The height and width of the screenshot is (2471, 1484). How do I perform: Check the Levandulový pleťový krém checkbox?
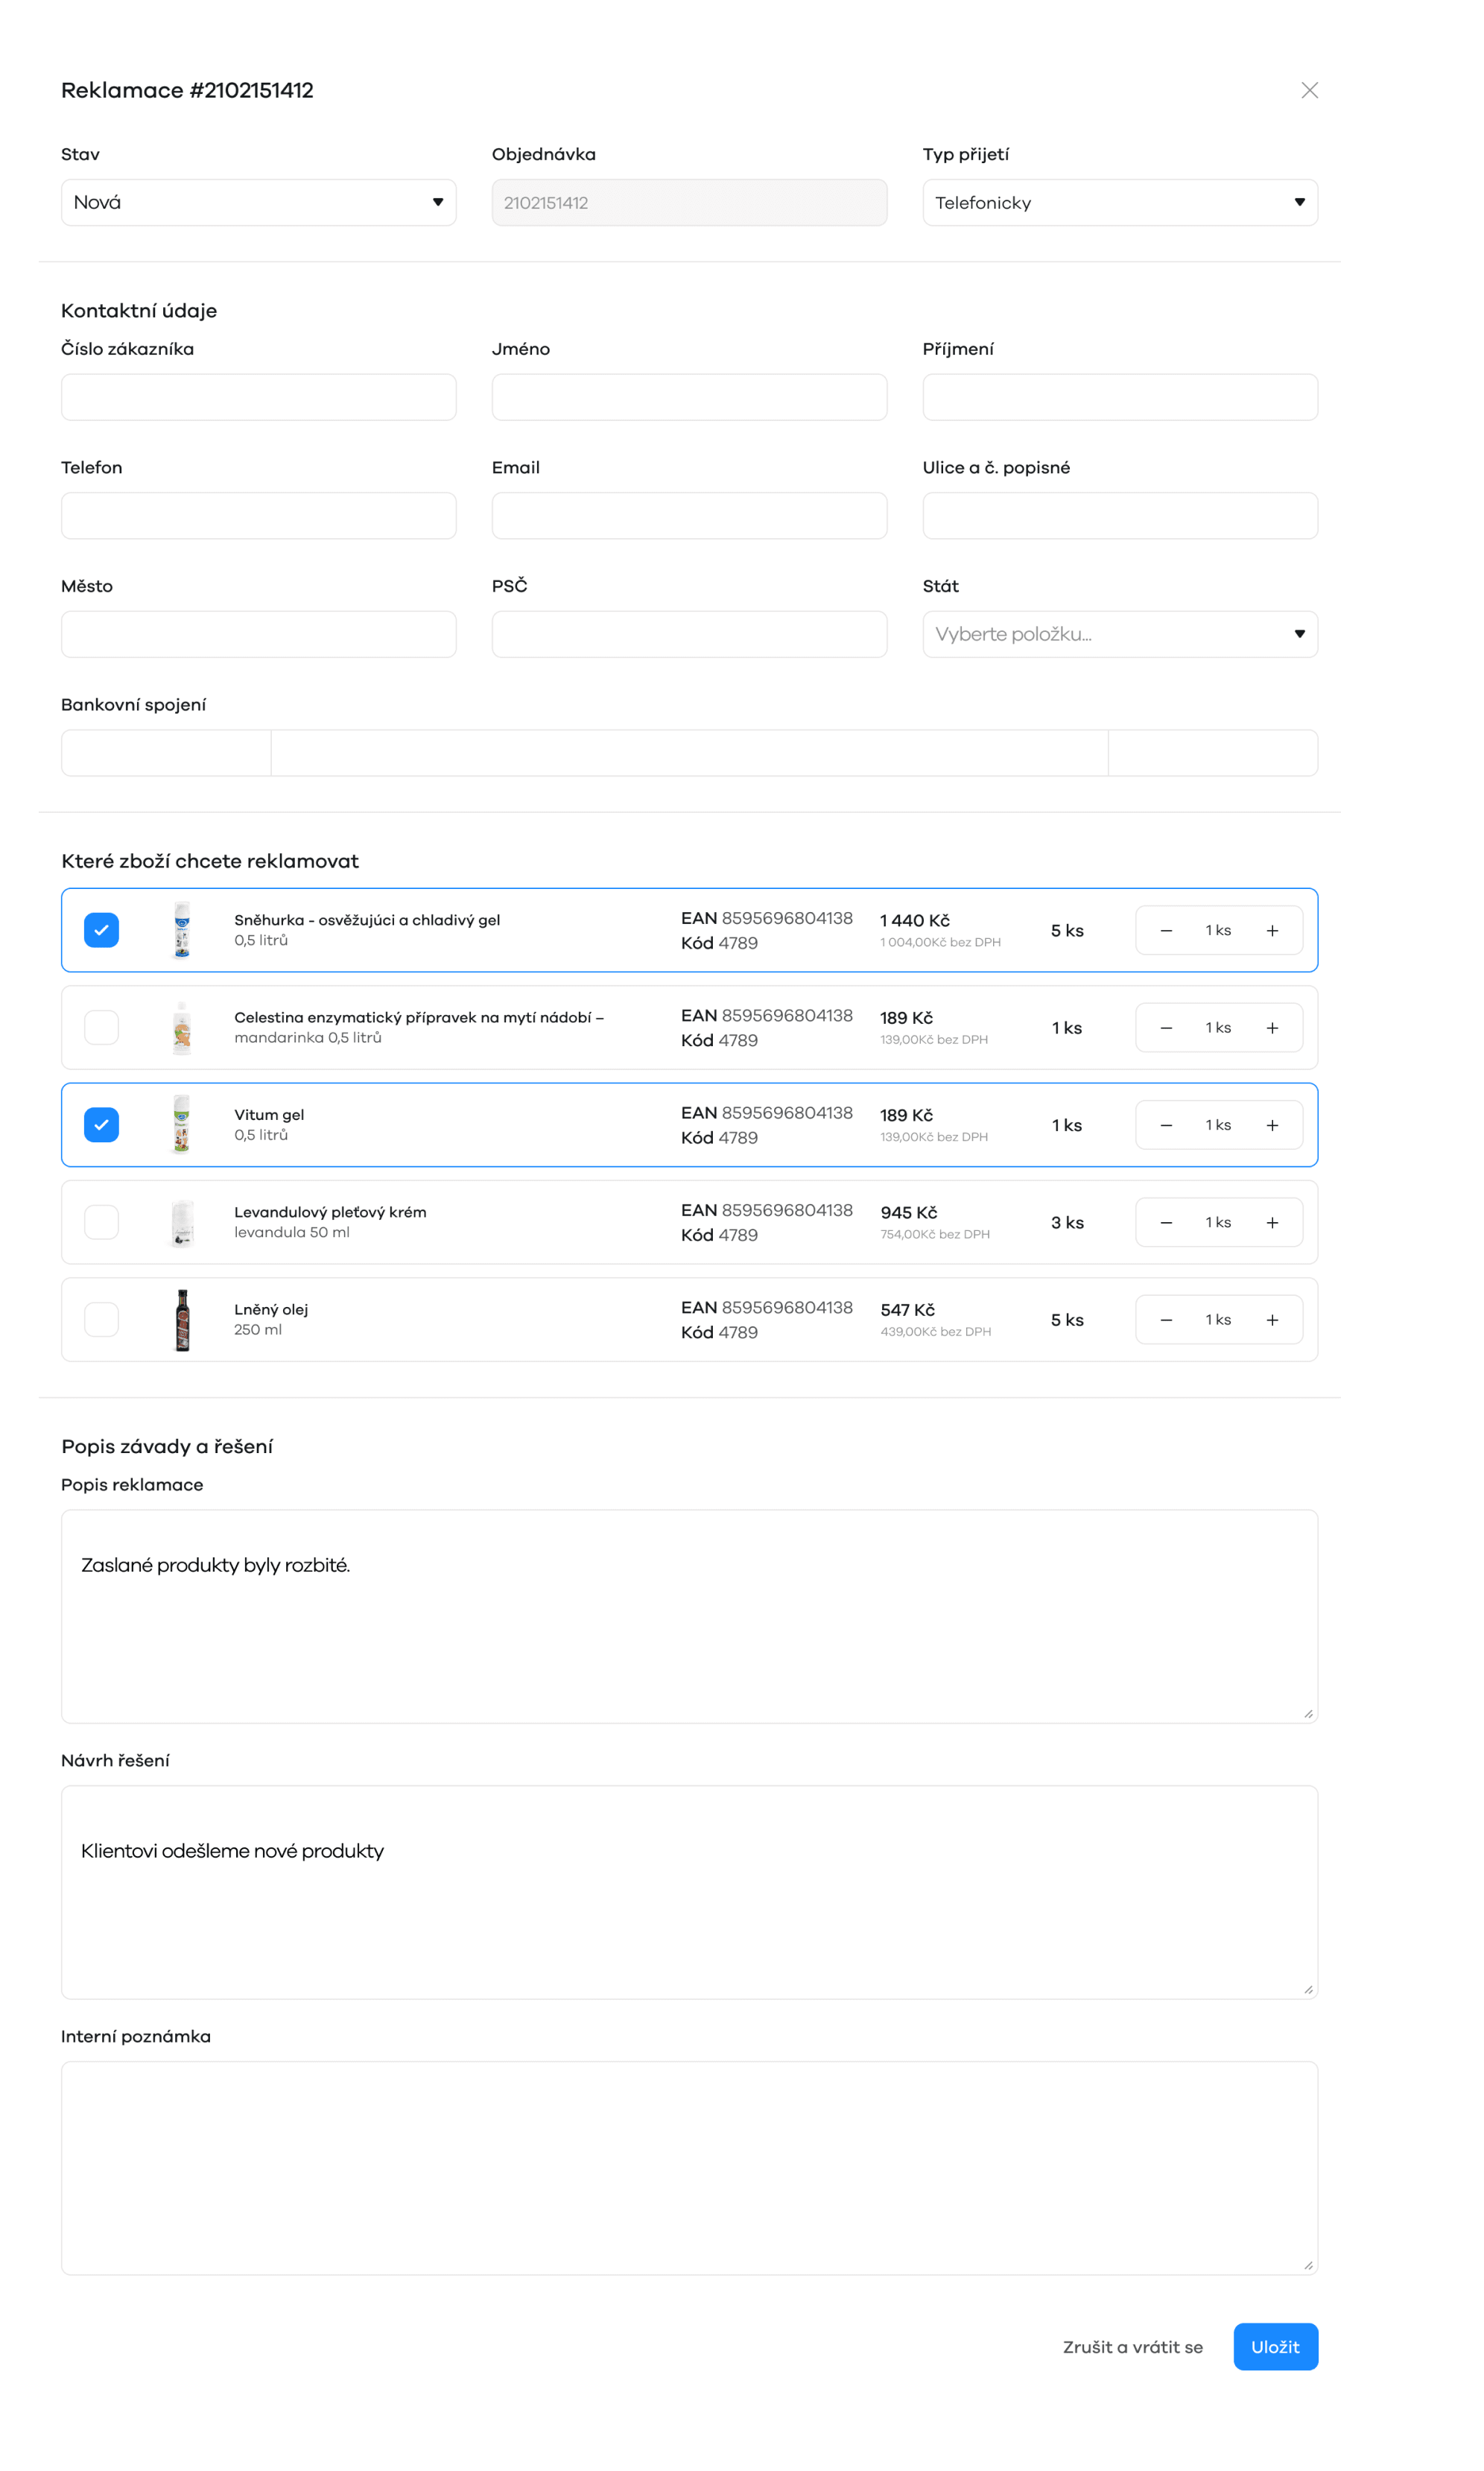101,1222
